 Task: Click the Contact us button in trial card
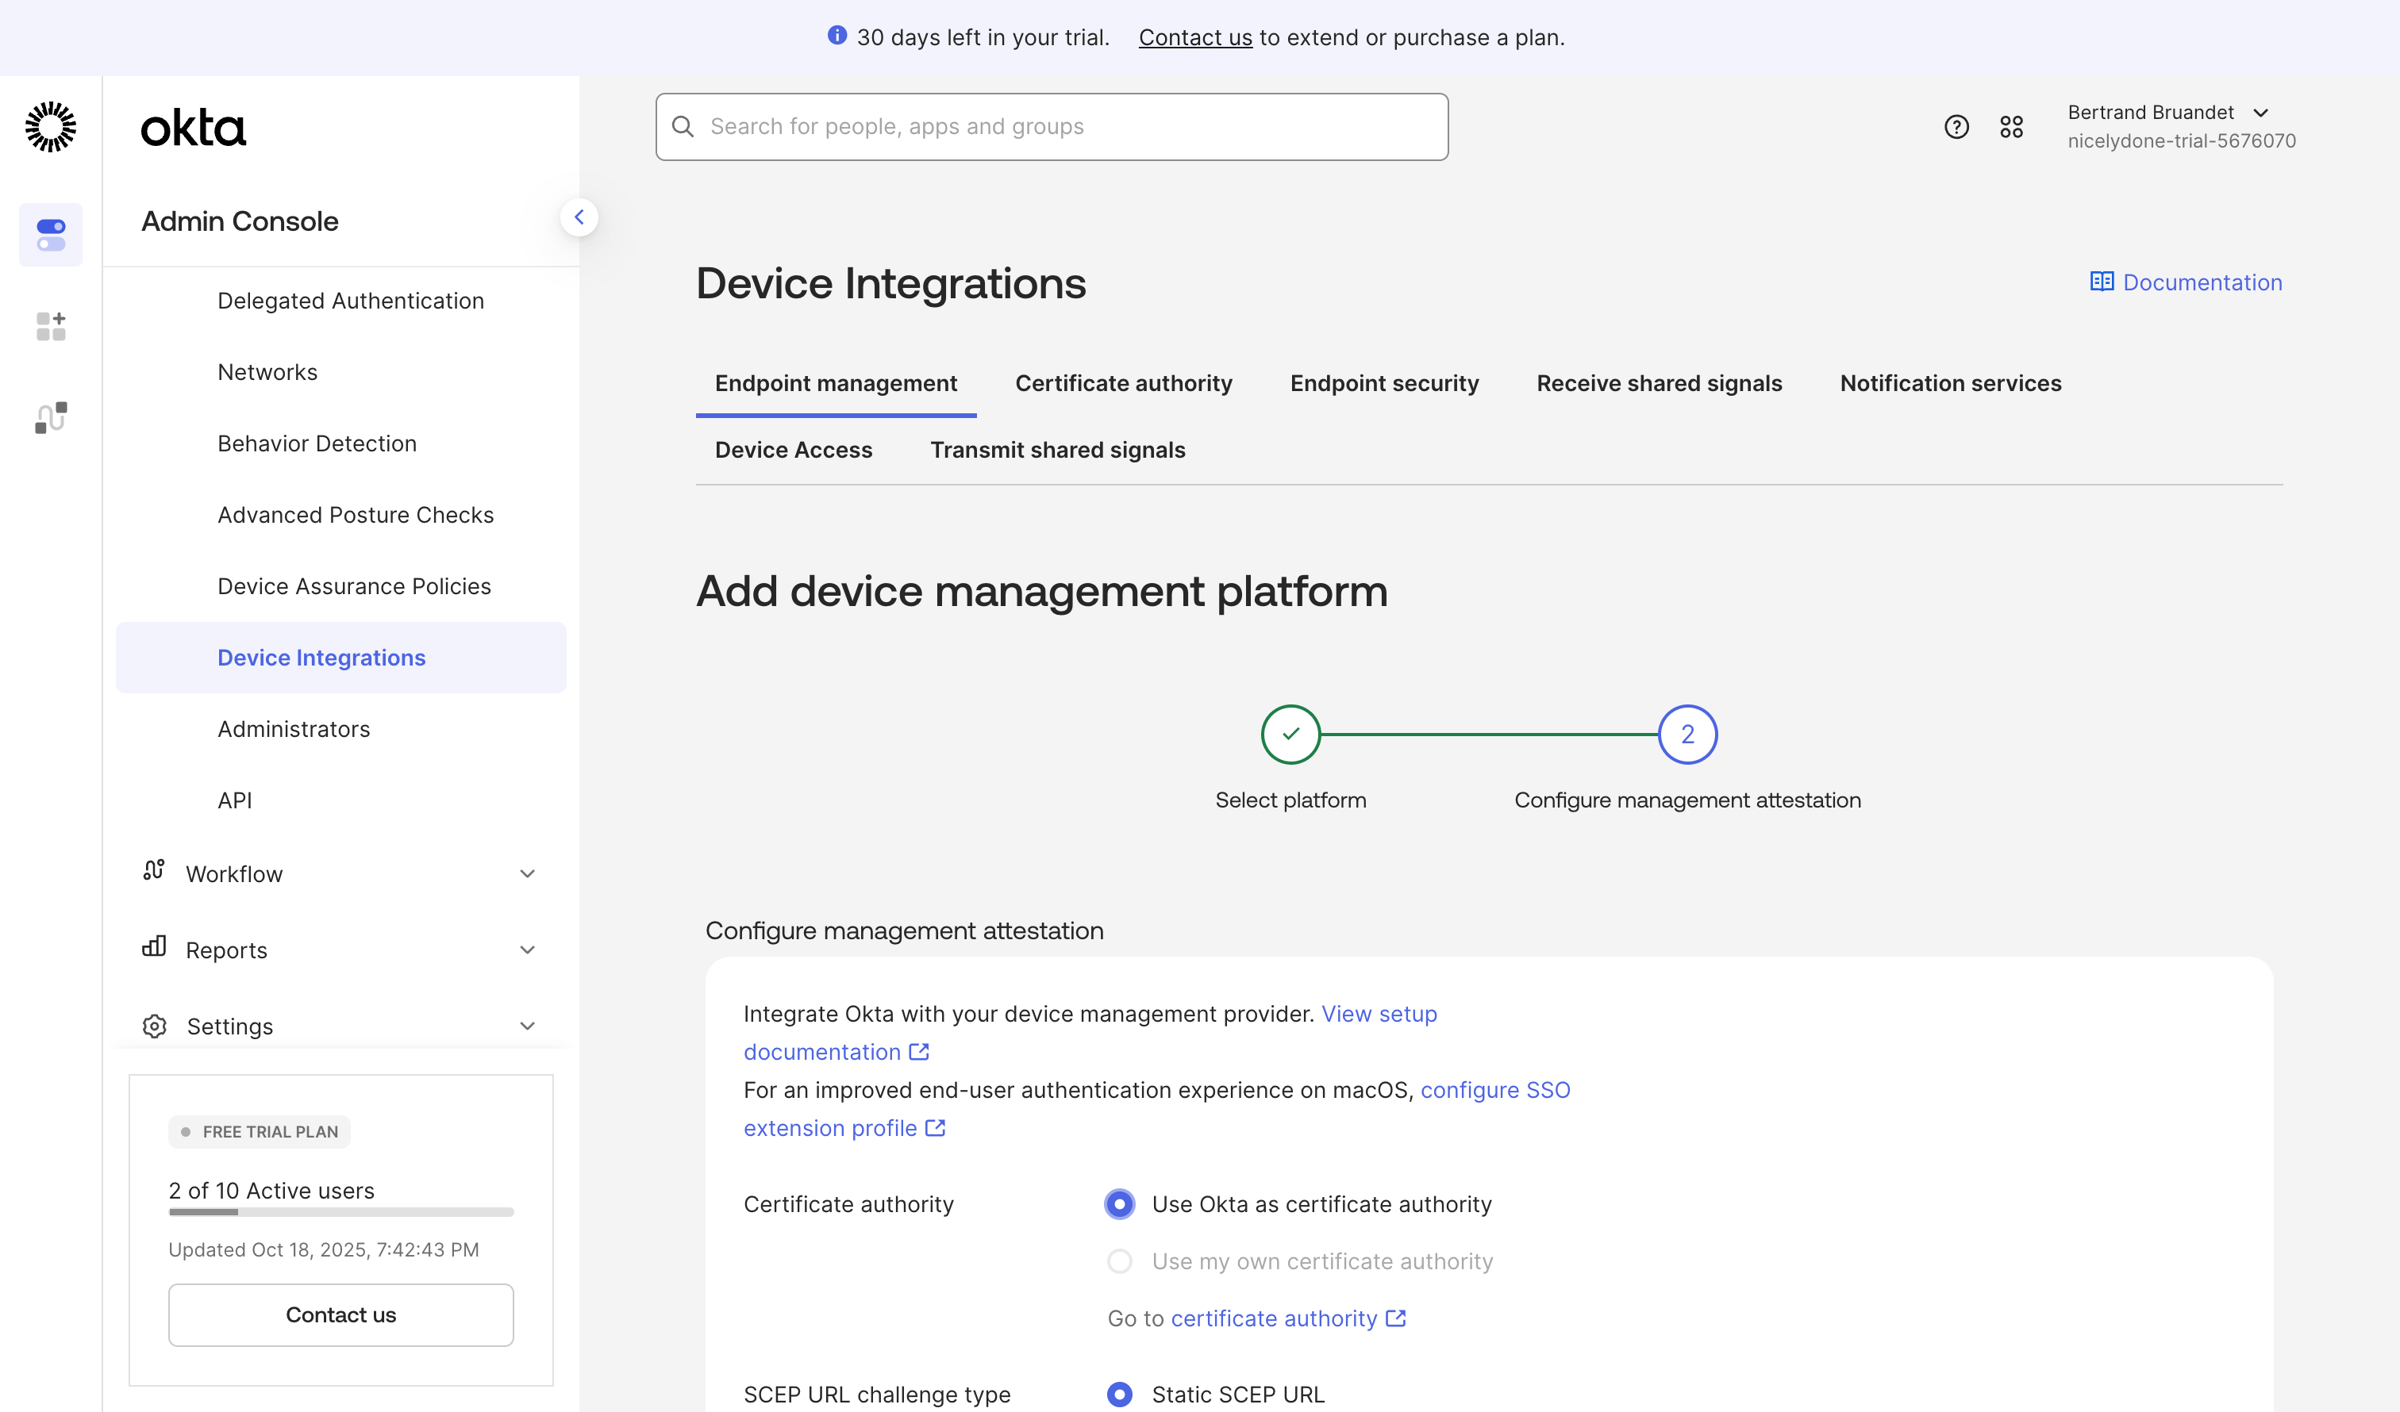(x=340, y=1315)
